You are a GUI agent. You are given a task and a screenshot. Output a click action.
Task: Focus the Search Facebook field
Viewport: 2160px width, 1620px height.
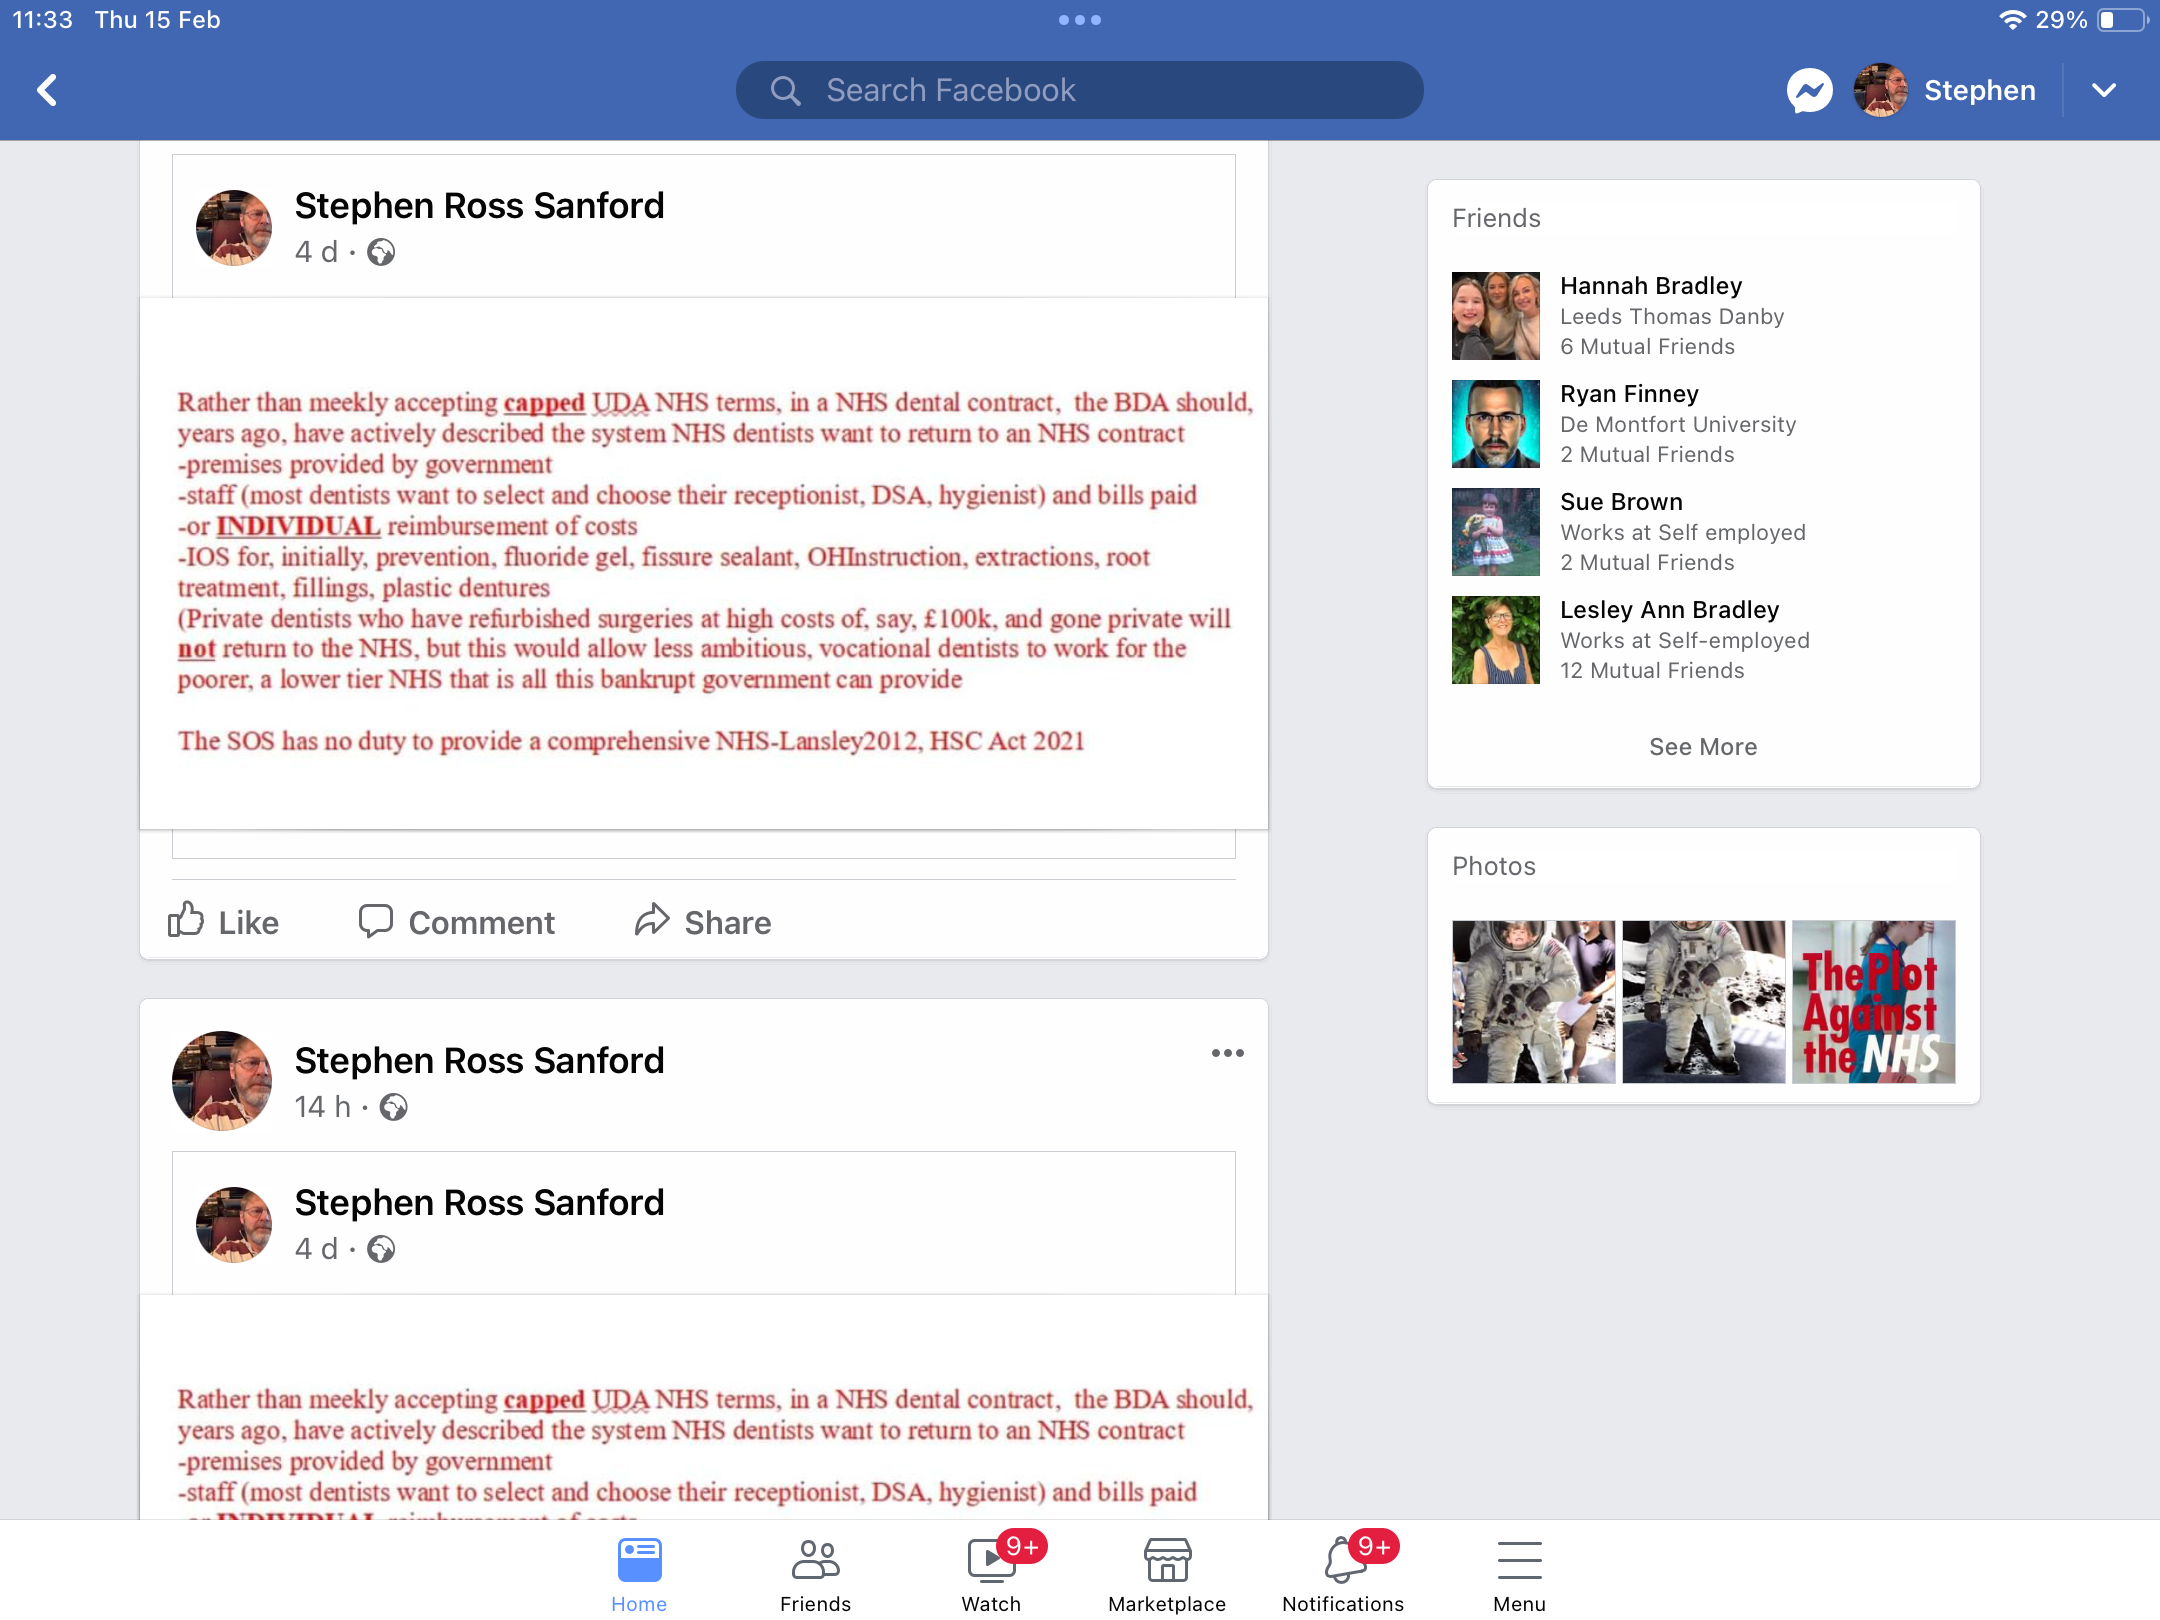point(1079,91)
